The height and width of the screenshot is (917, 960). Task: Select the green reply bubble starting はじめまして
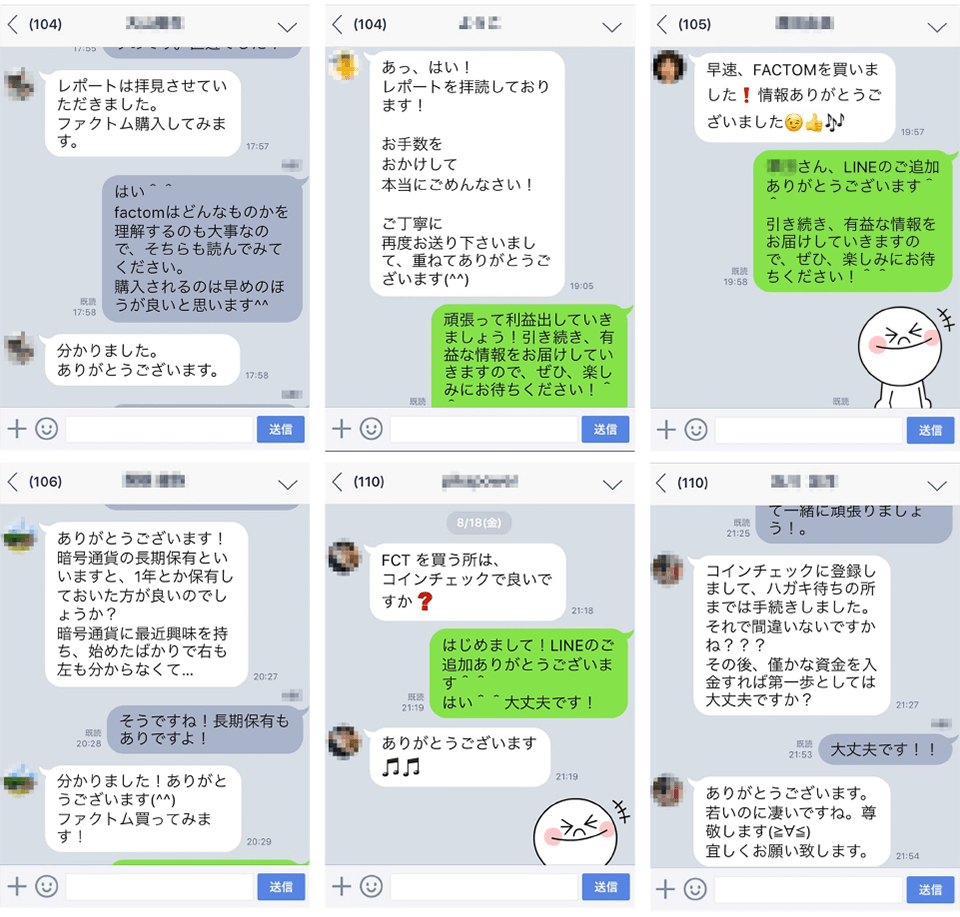click(x=530, y=673)
